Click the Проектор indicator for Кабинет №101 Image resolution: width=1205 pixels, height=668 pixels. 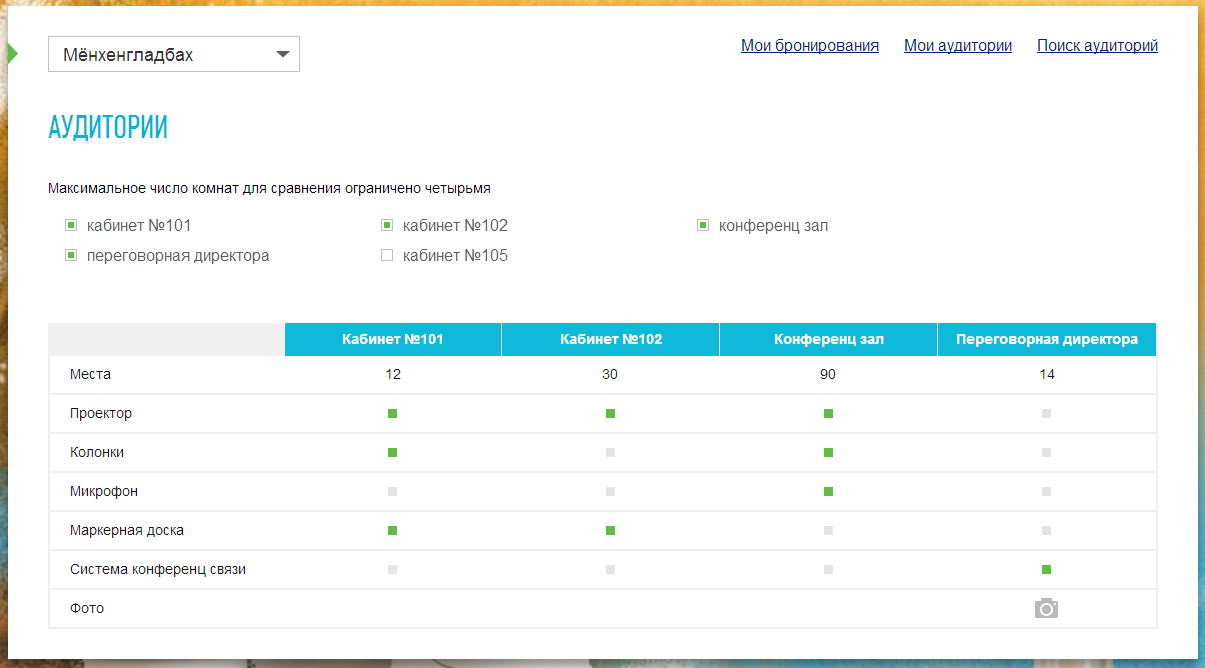[393, 413]
